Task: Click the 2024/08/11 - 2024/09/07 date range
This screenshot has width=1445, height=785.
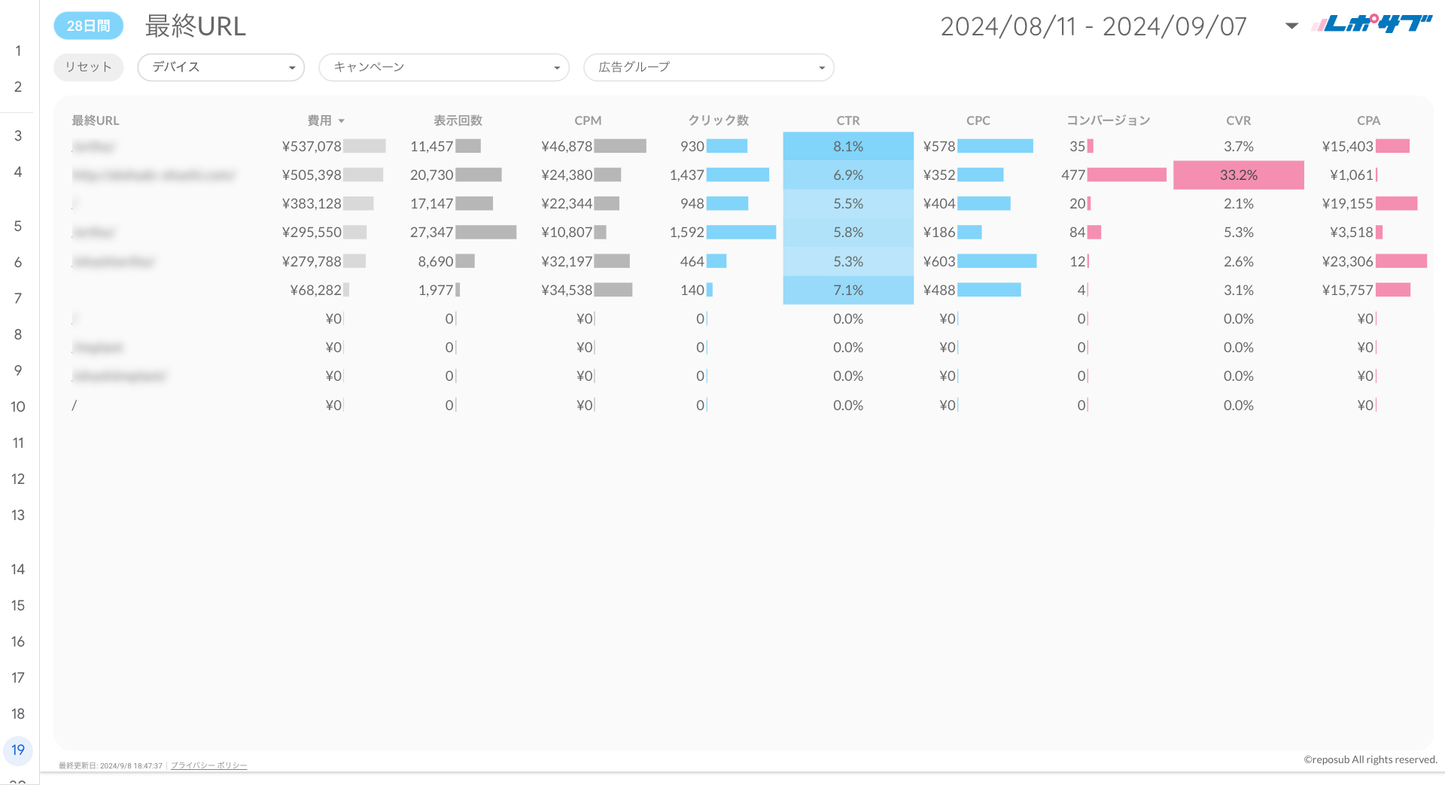Action: click(x=1093, y=27)
